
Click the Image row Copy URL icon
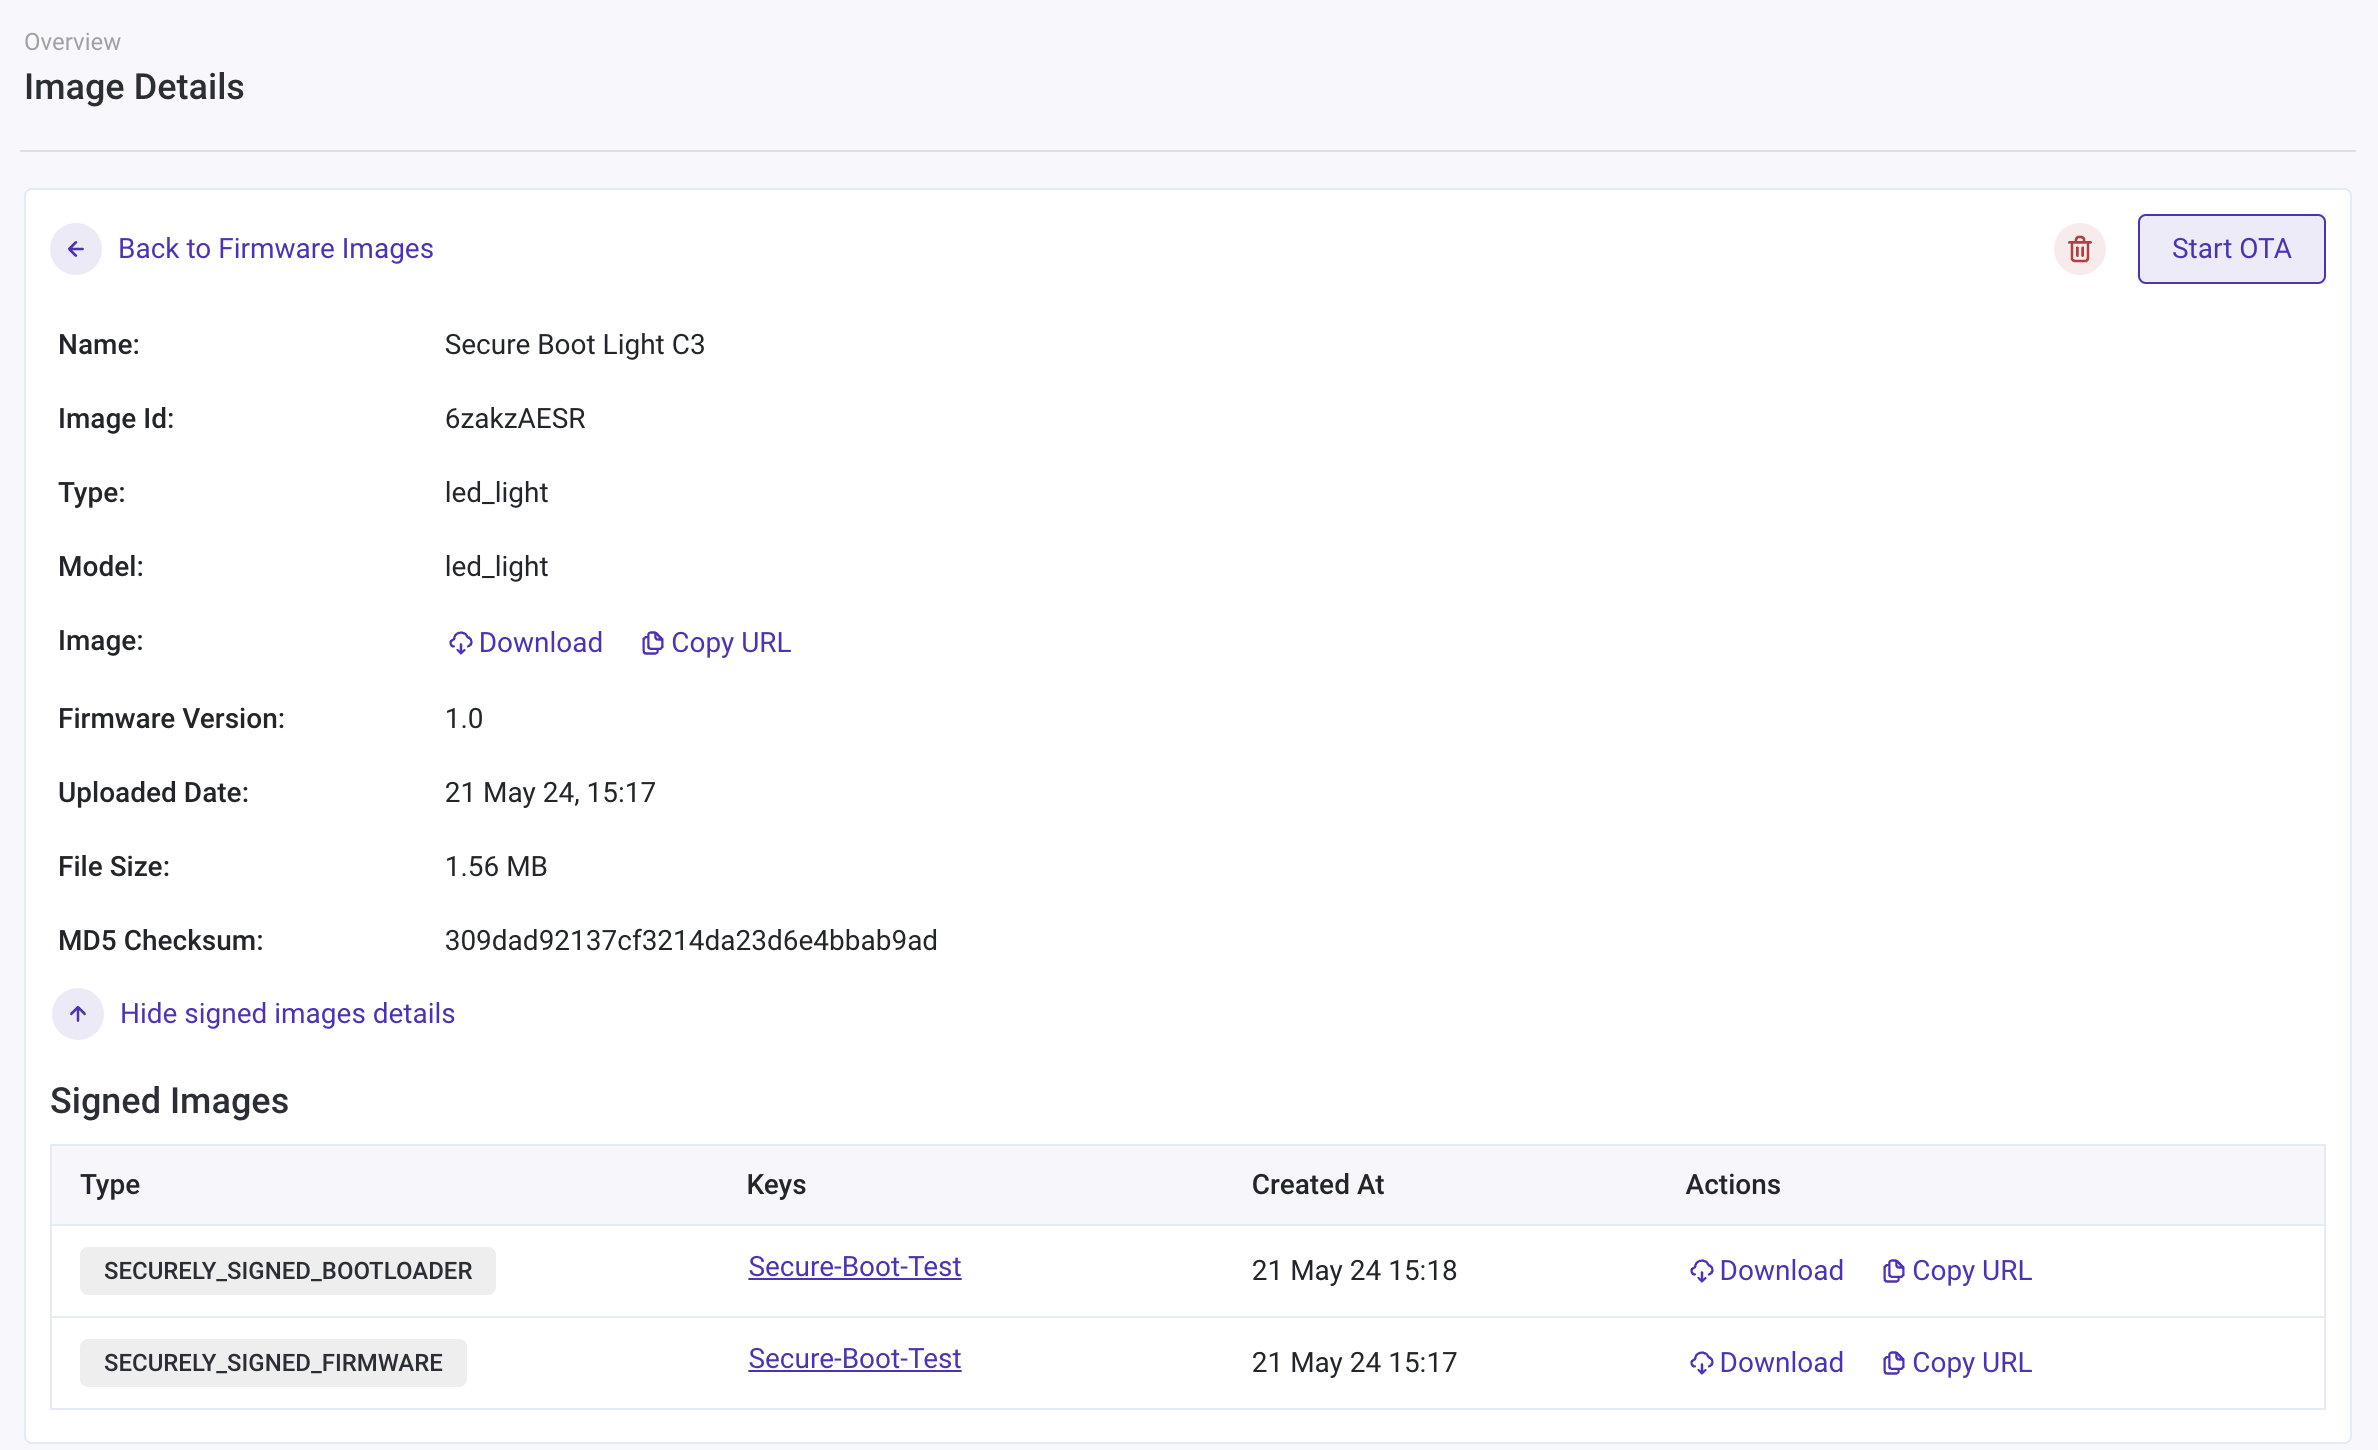pos(652,643)
